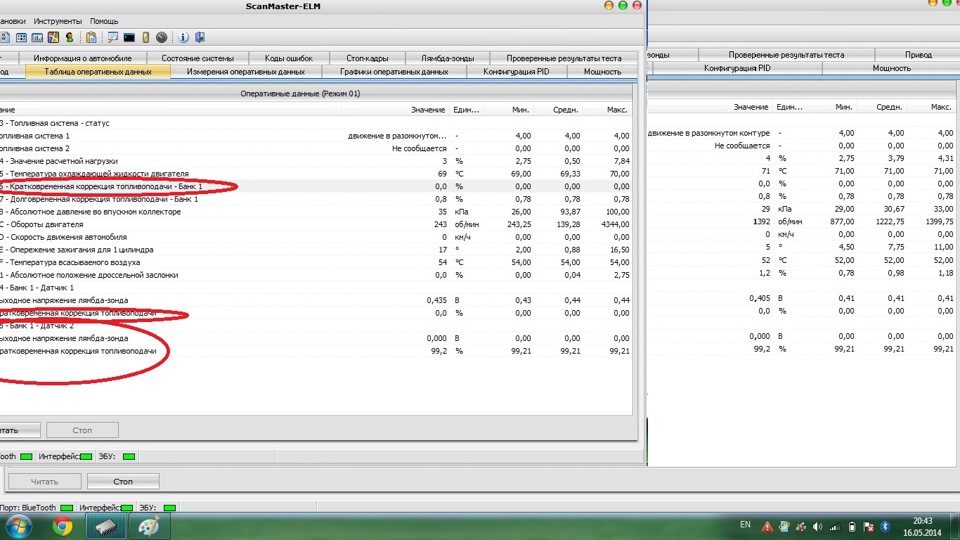960x540 pixels.
Task: Switch to ScanMaster chip taskbar icon
Action: click(105, 526)
